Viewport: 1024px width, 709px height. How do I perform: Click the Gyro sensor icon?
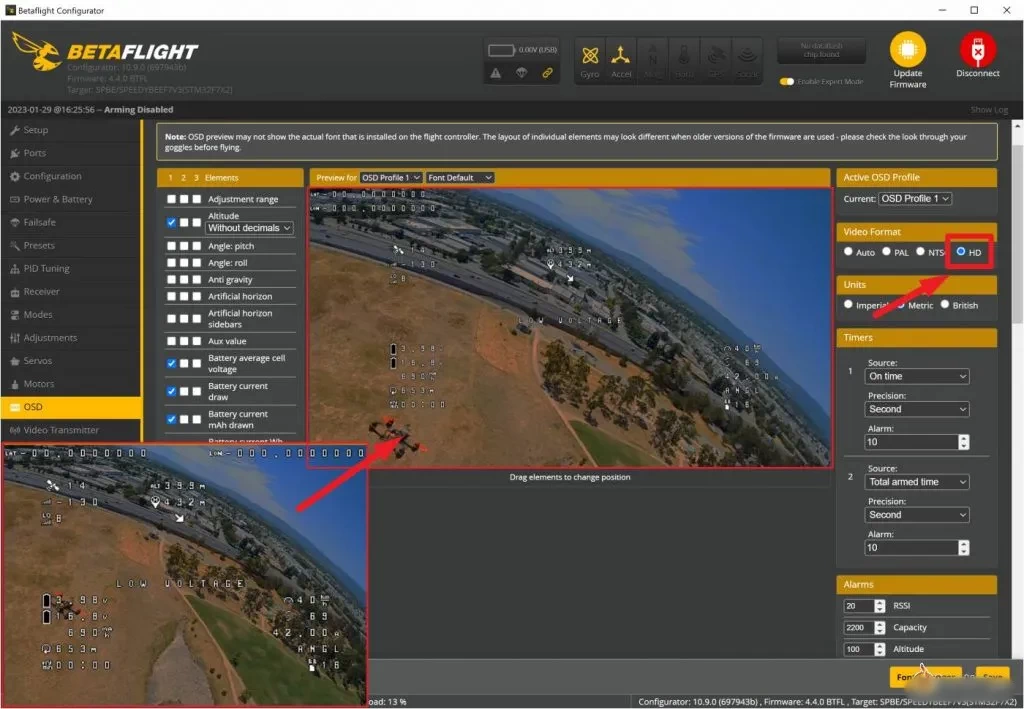[590, 56]
